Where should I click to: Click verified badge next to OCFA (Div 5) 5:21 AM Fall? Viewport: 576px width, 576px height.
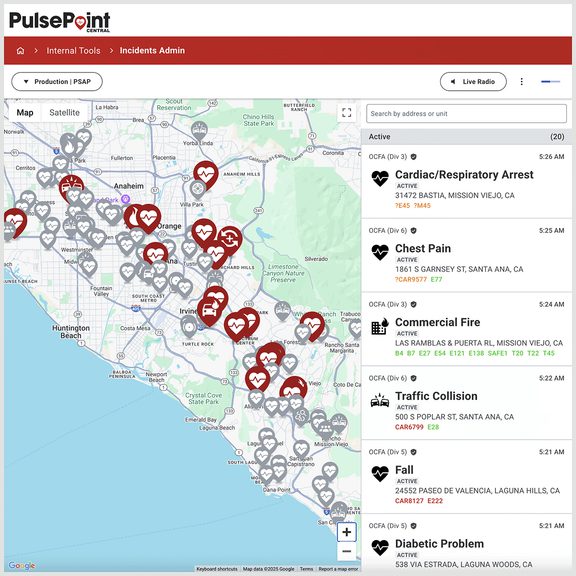pos(414,452)
